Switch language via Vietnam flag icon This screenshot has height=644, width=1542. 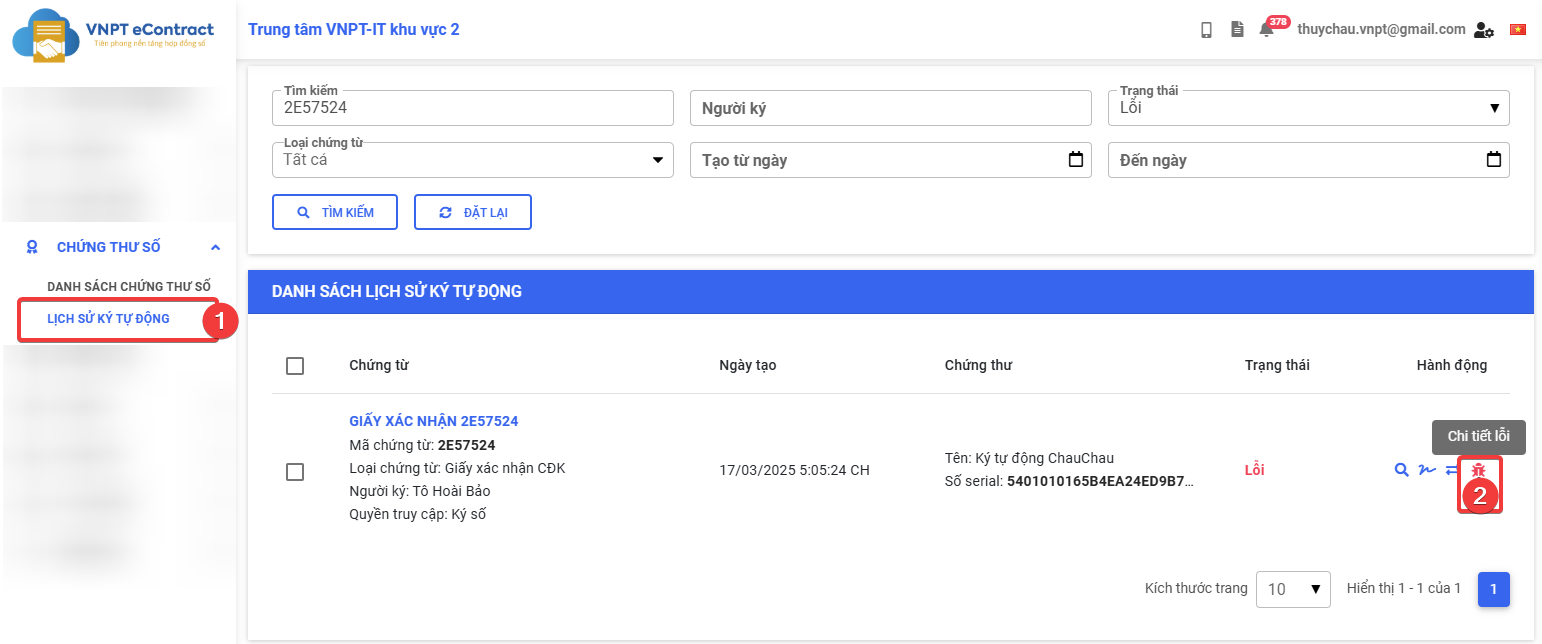(x=1518, y=30)
